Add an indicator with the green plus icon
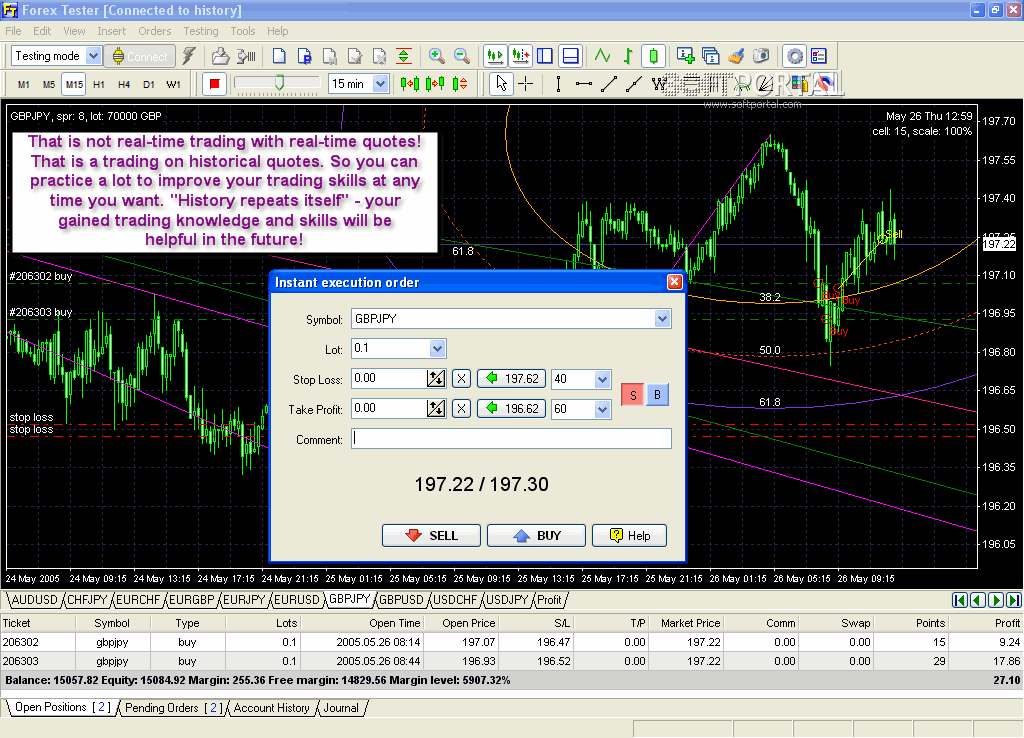Viewport: 1024px width, 738px height. point(685,56)
